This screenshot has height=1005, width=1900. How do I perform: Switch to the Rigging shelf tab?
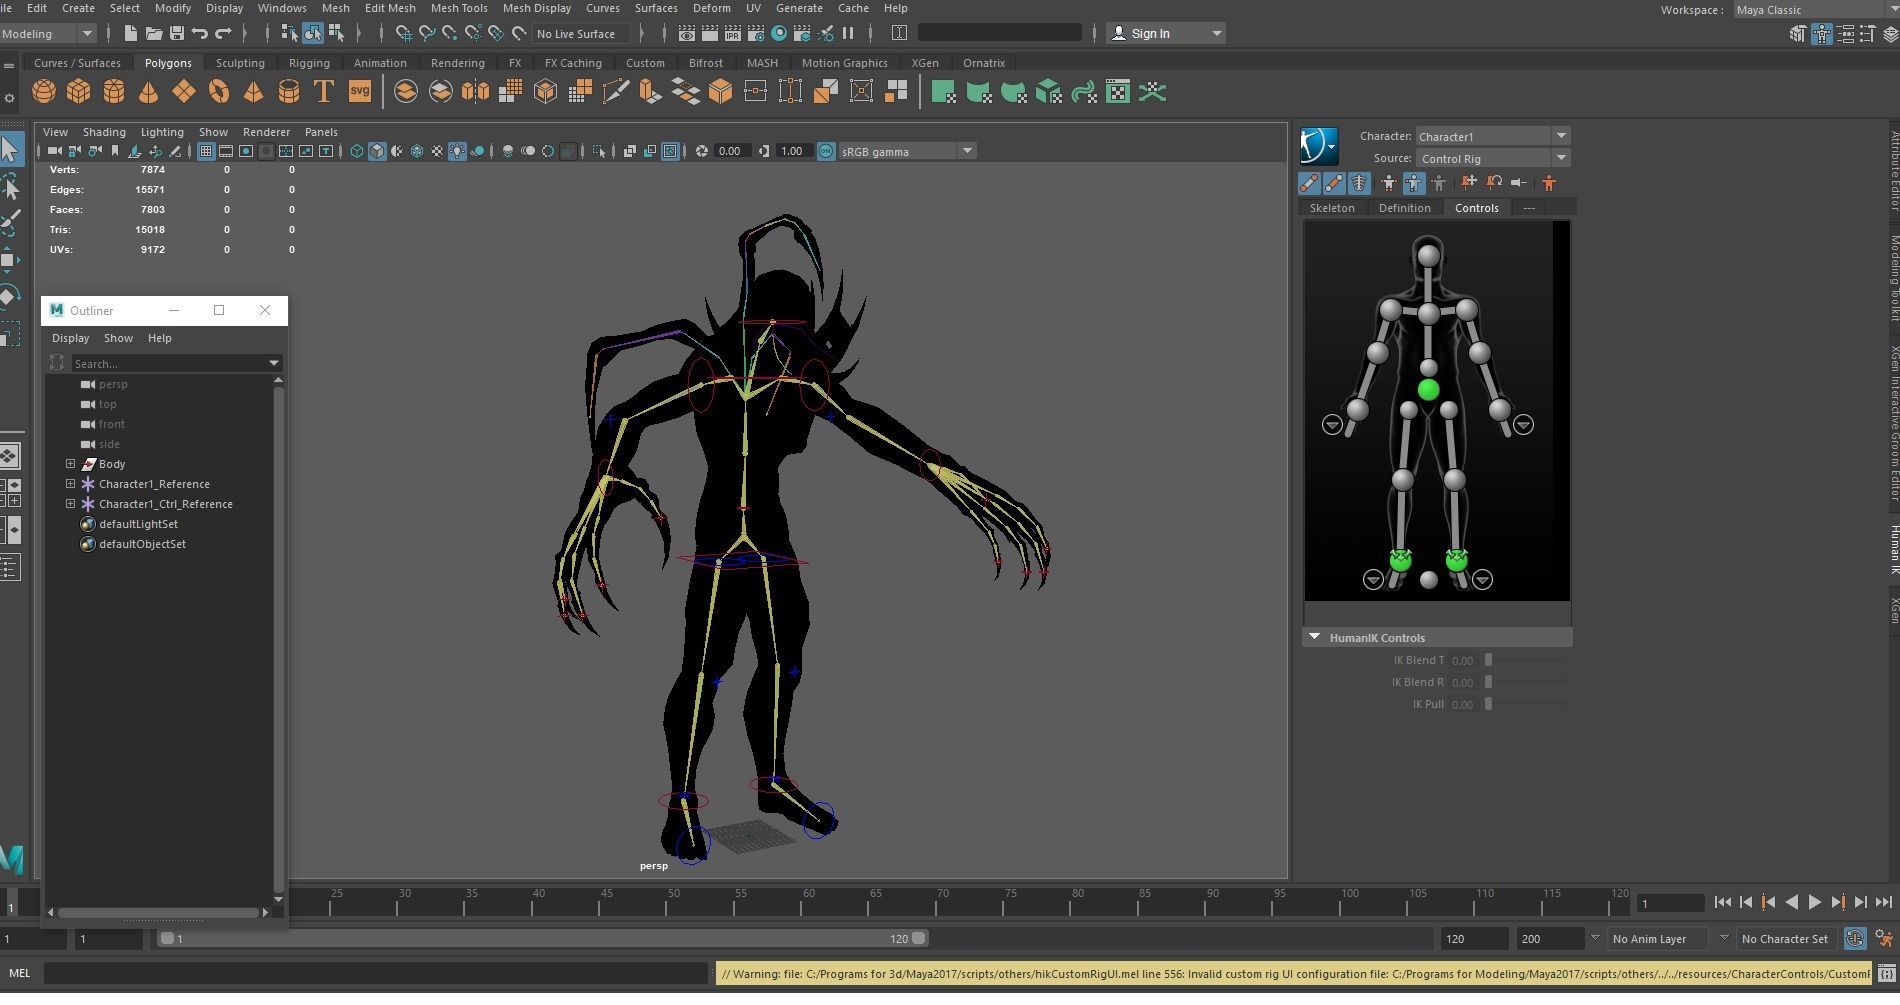coord(309,62)
